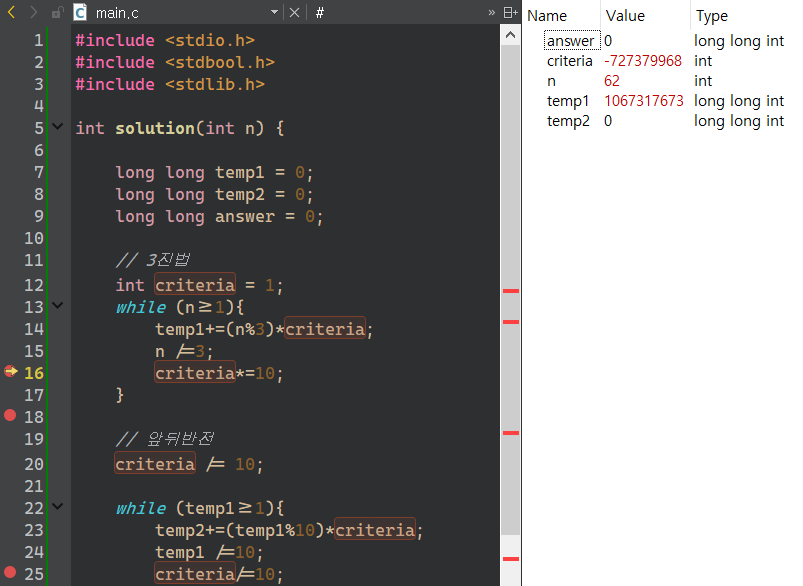
Task: Open the main.c document dropdown list
Action: click(x=275, y=12)
